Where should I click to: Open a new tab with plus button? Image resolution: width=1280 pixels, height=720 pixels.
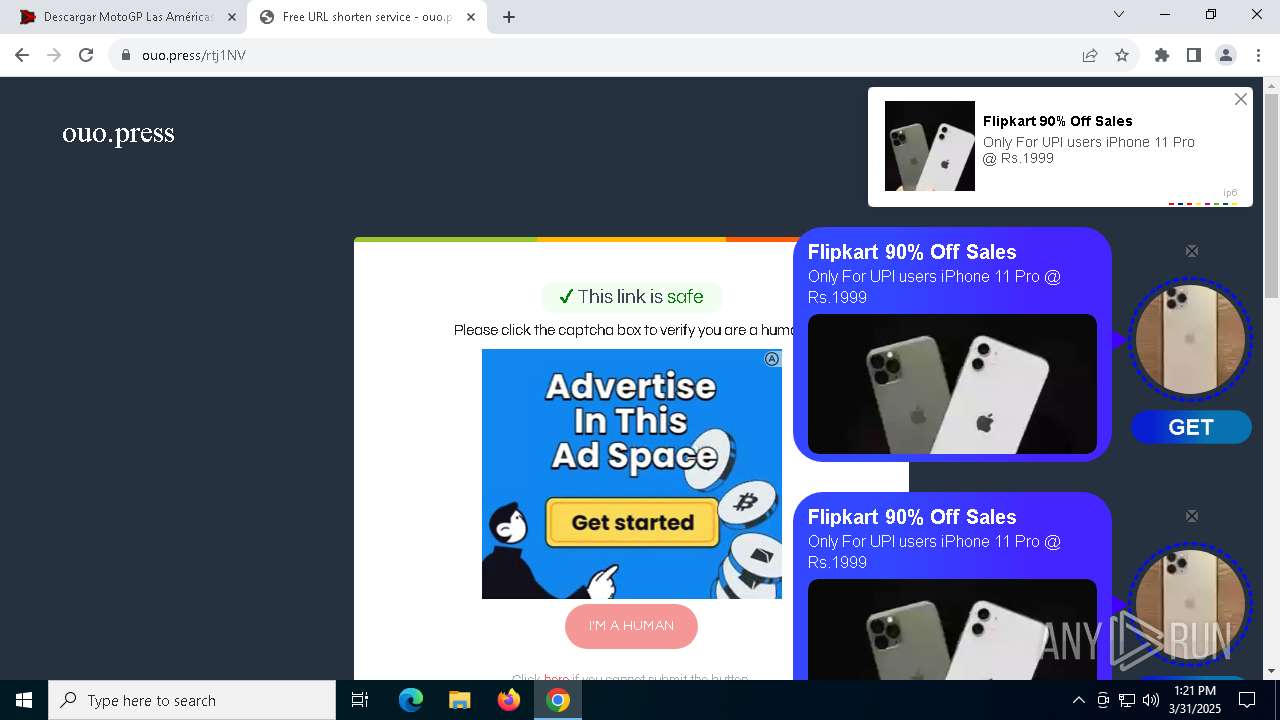click(509, 17)
